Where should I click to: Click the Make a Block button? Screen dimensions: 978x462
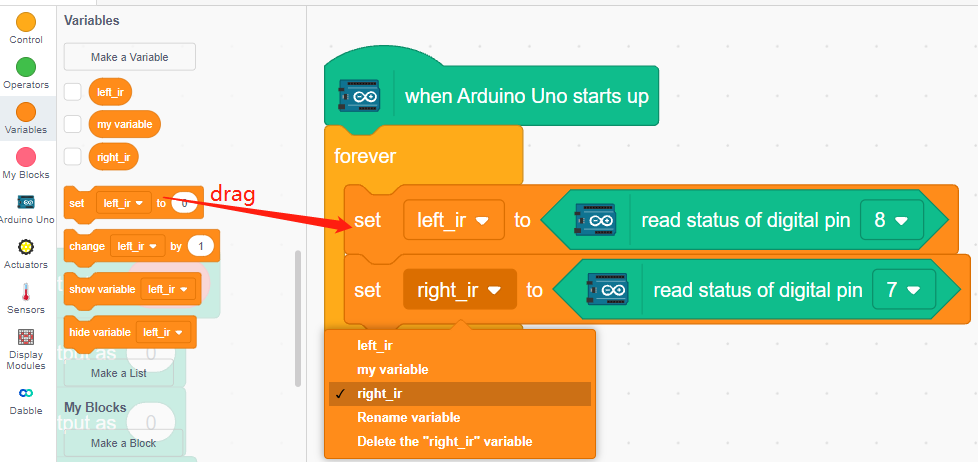[x=123, y=443]
